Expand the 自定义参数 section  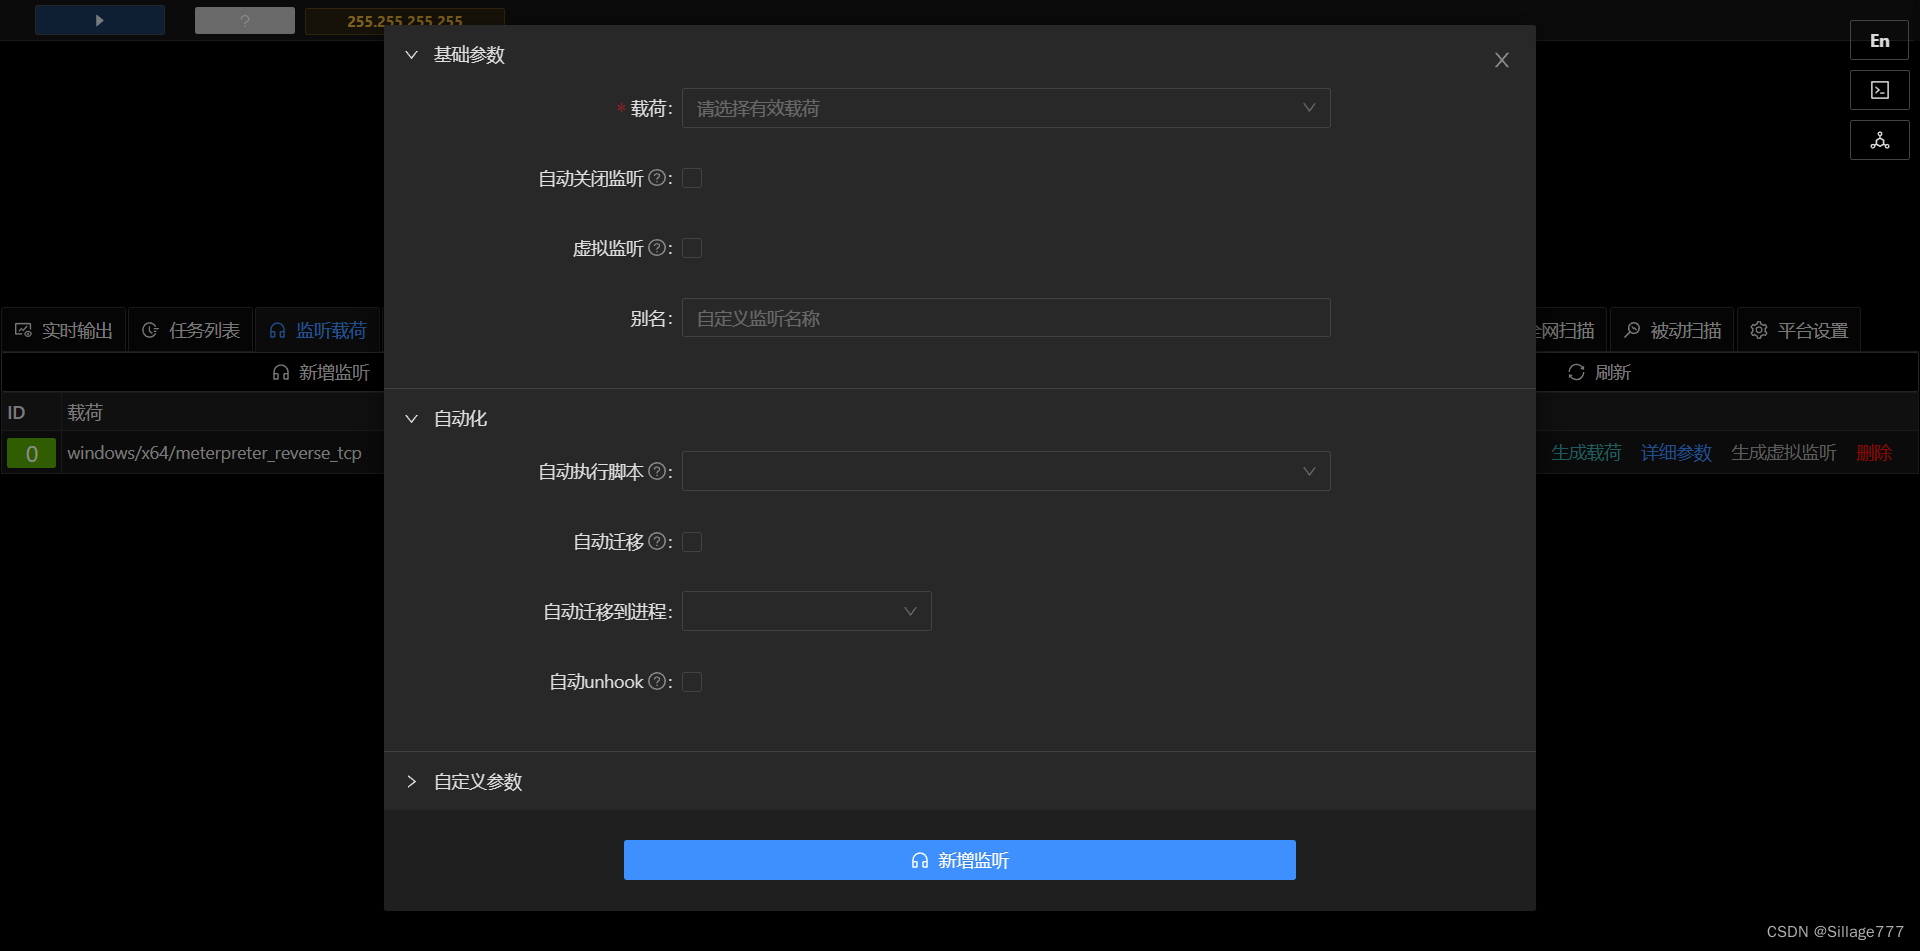(411, 782)
